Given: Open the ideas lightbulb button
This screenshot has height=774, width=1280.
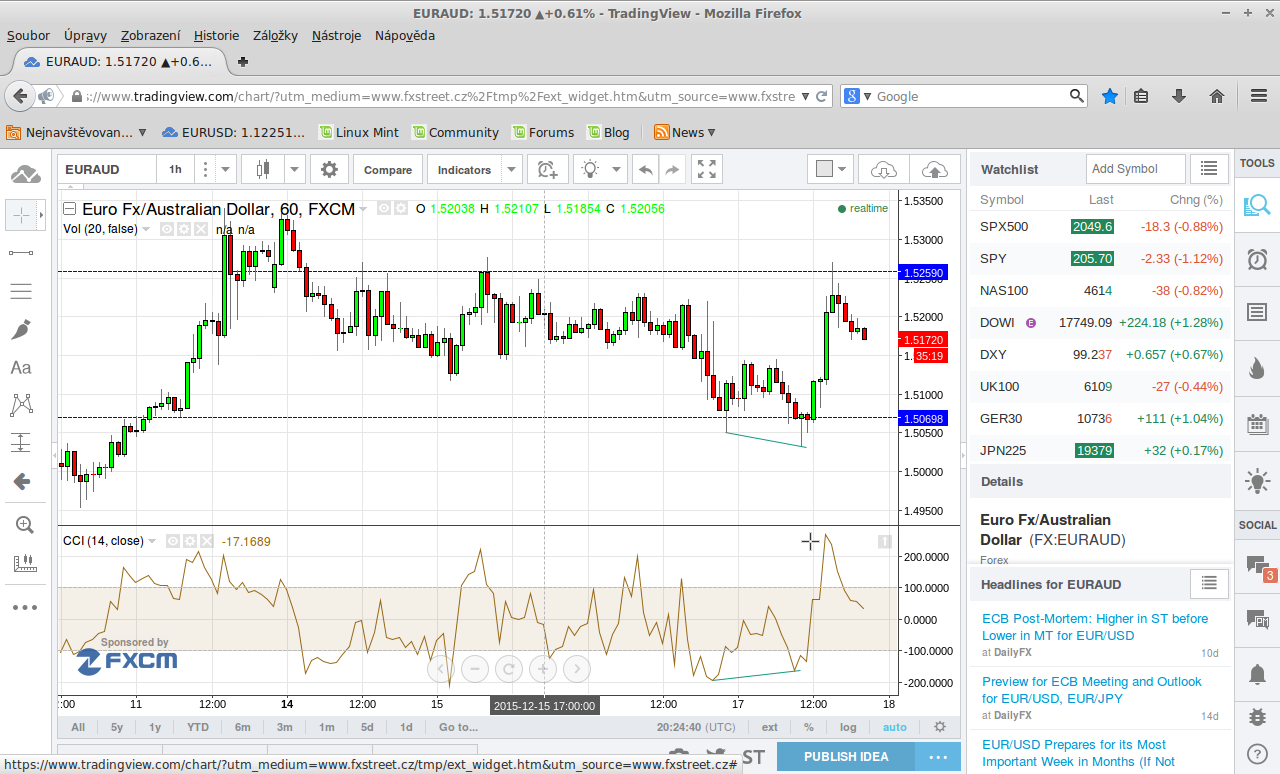Looking at the screenshot, I should 590,169.
